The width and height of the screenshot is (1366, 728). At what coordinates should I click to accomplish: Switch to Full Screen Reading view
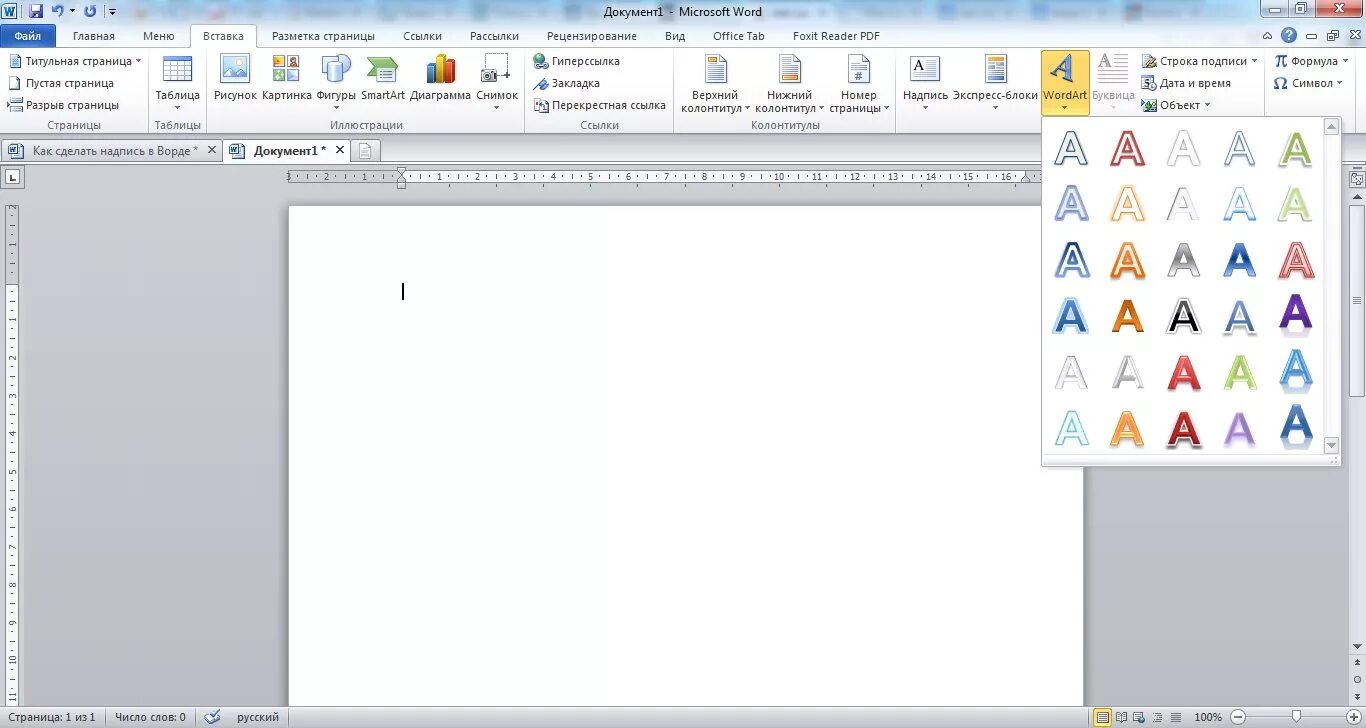click(1122, 717)
